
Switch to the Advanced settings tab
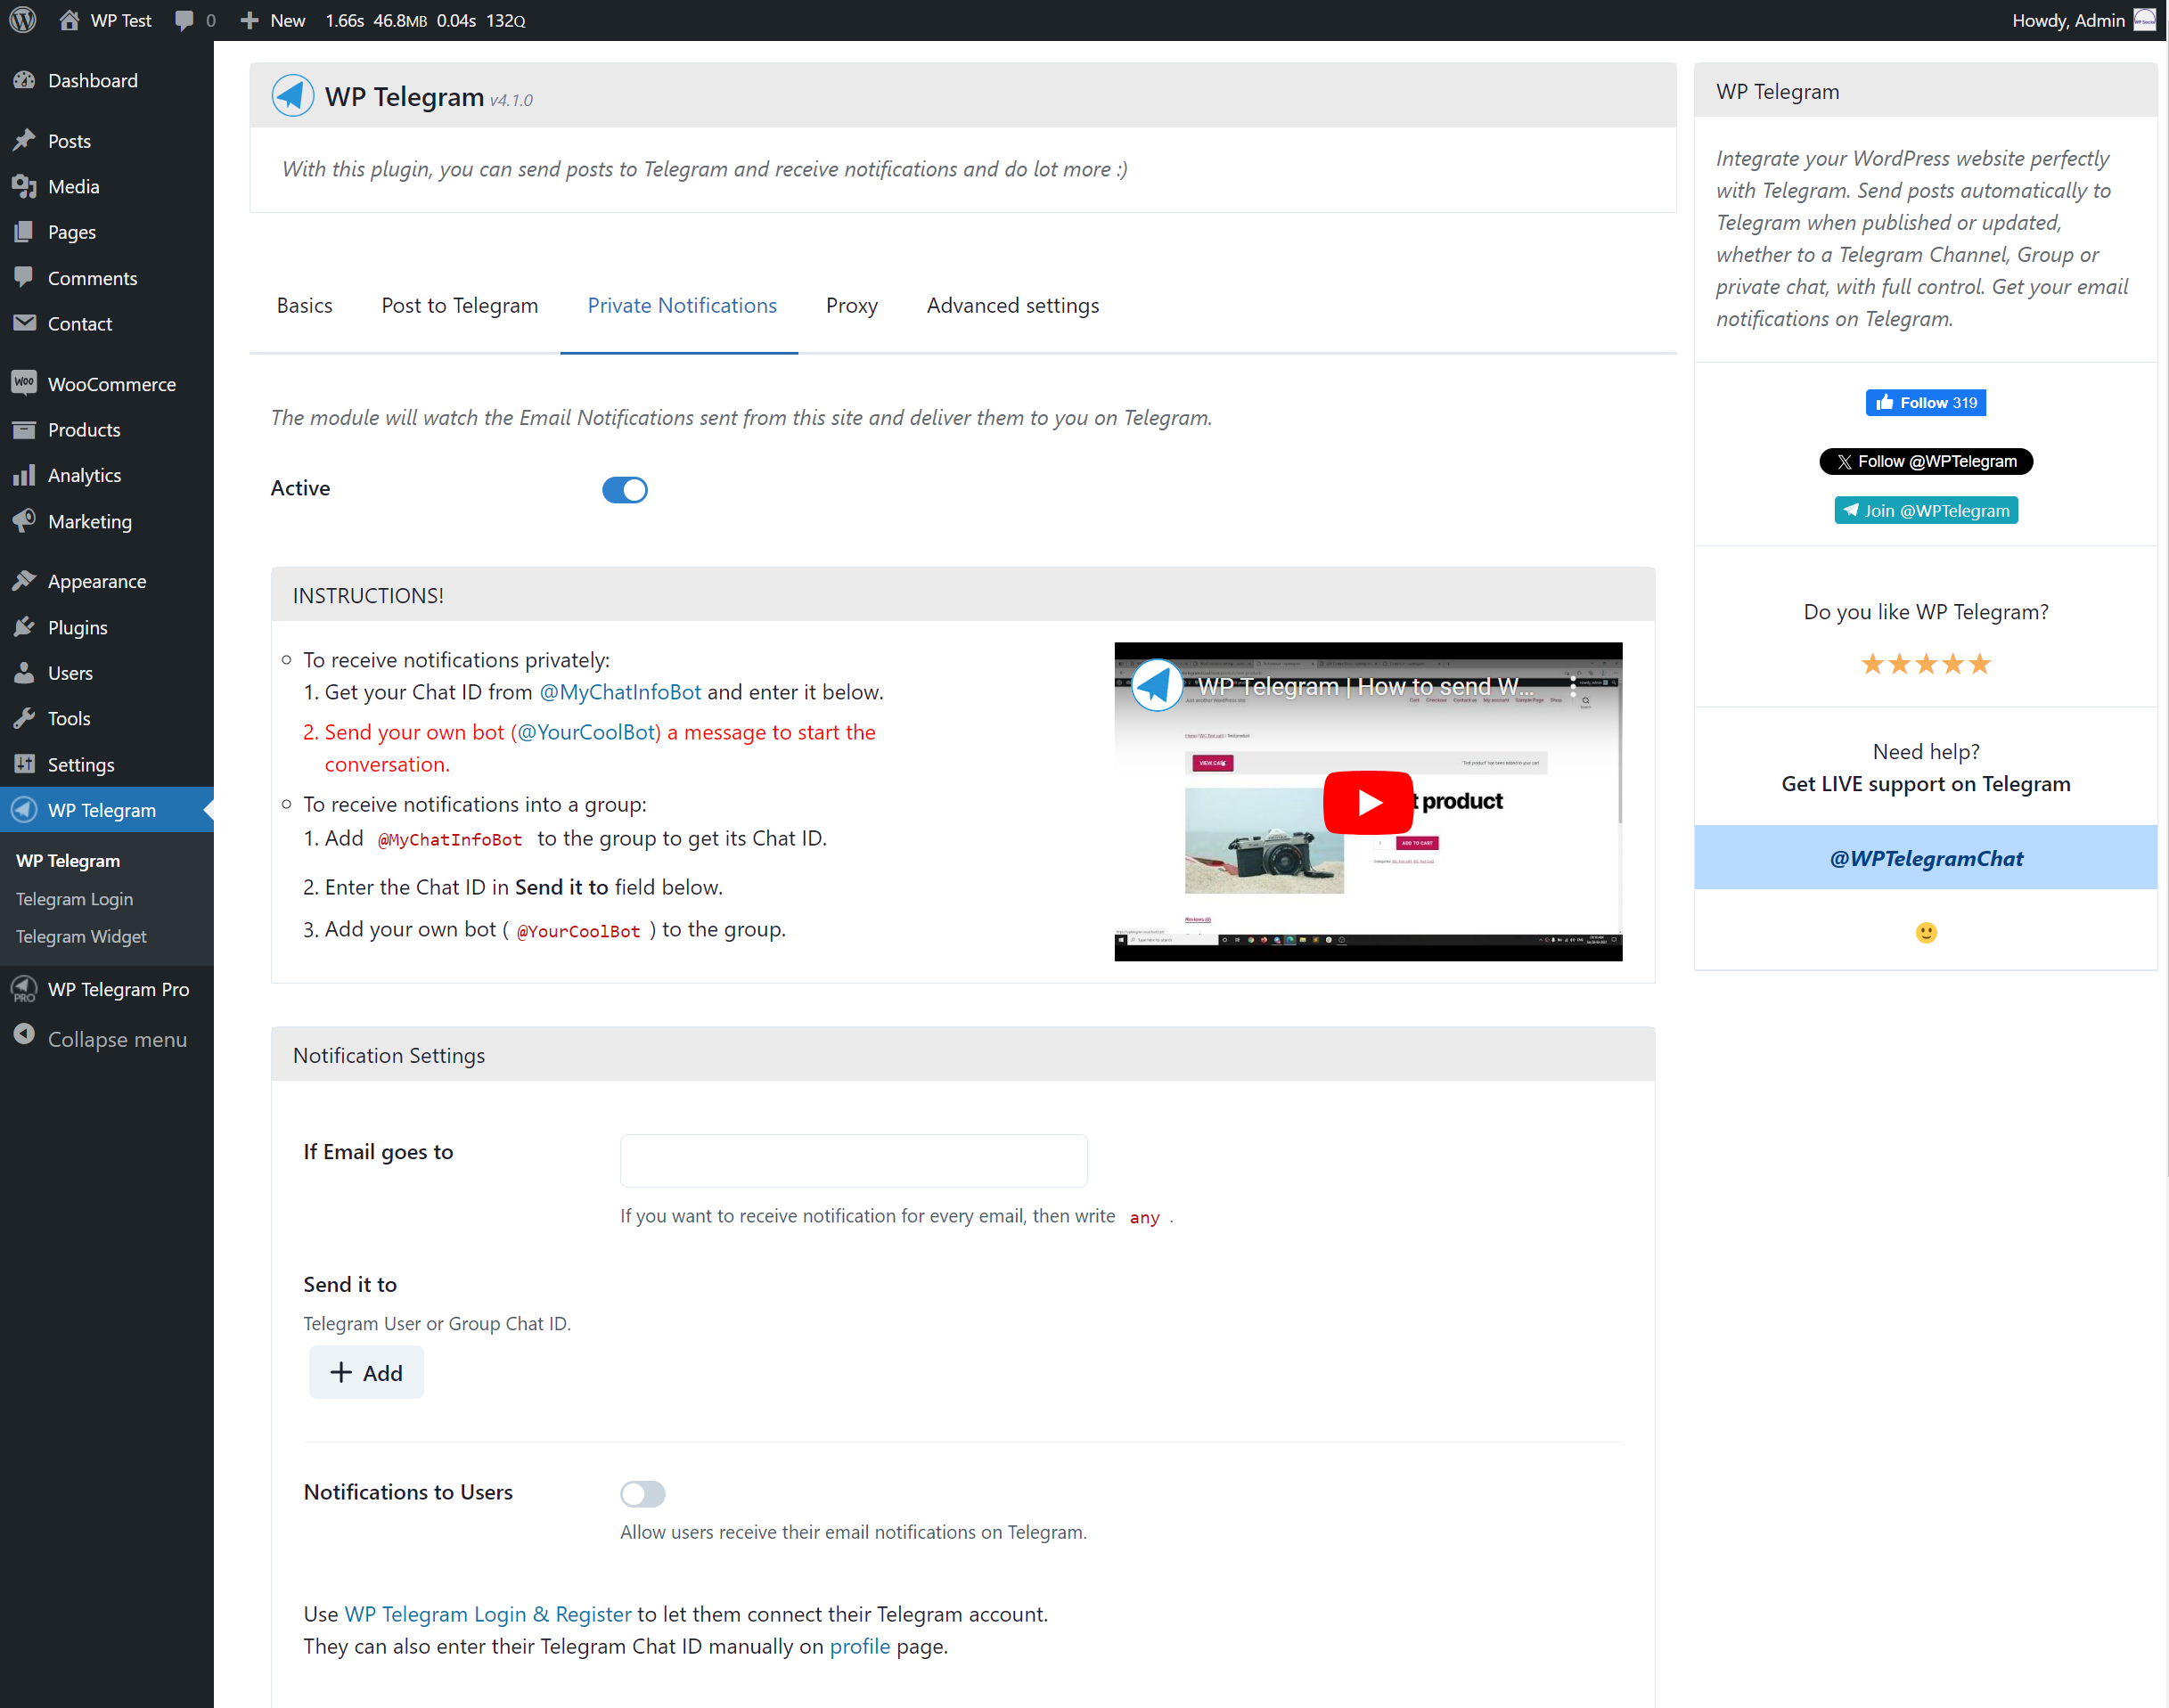[x=1012, y=303]
